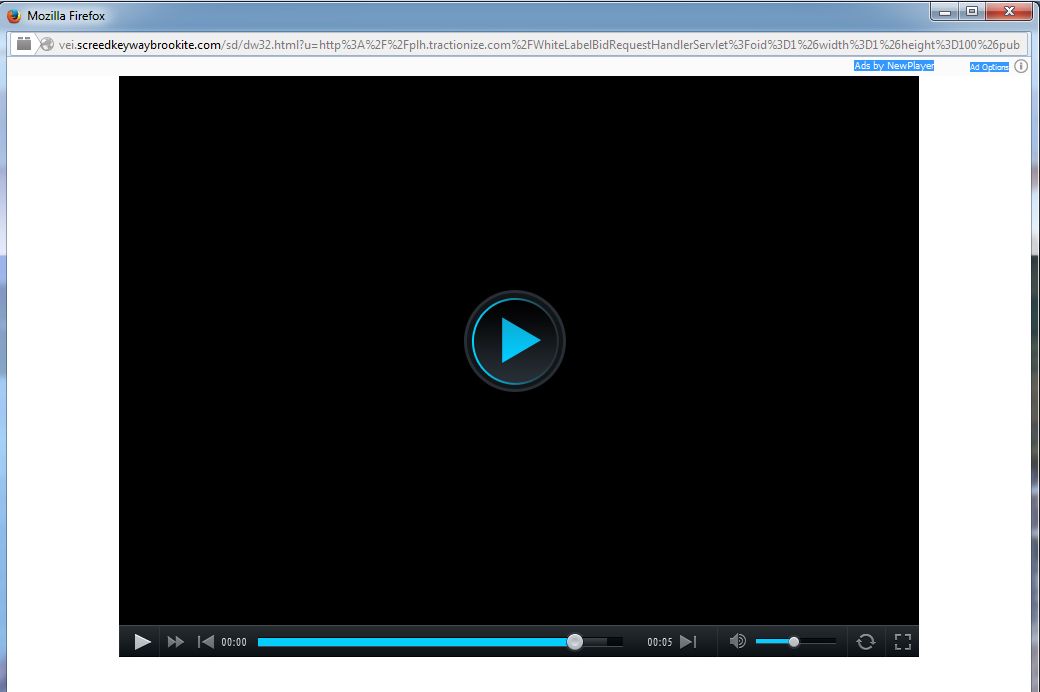Image resolution: width=1040 pixels, height=692 pixels.
Task: Click the skip-to-end icon
Action: (689, 641)
